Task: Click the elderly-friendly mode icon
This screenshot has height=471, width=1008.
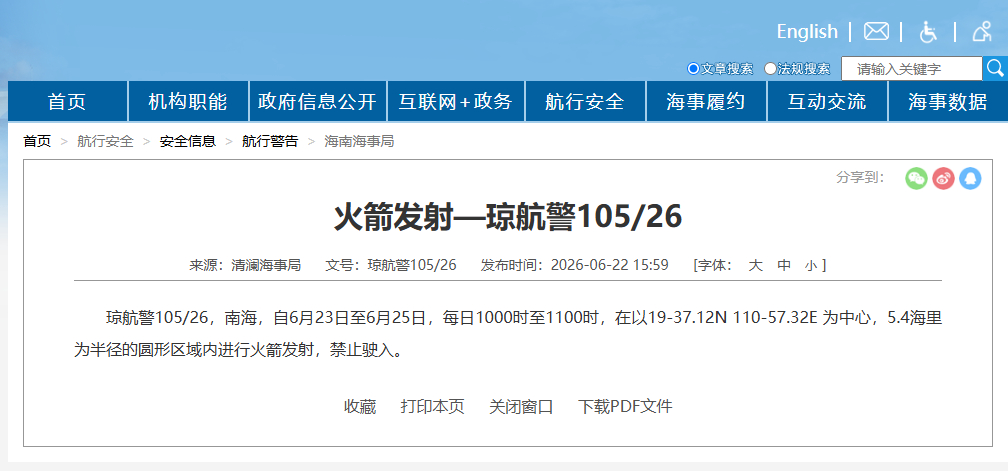Action: 982,31
